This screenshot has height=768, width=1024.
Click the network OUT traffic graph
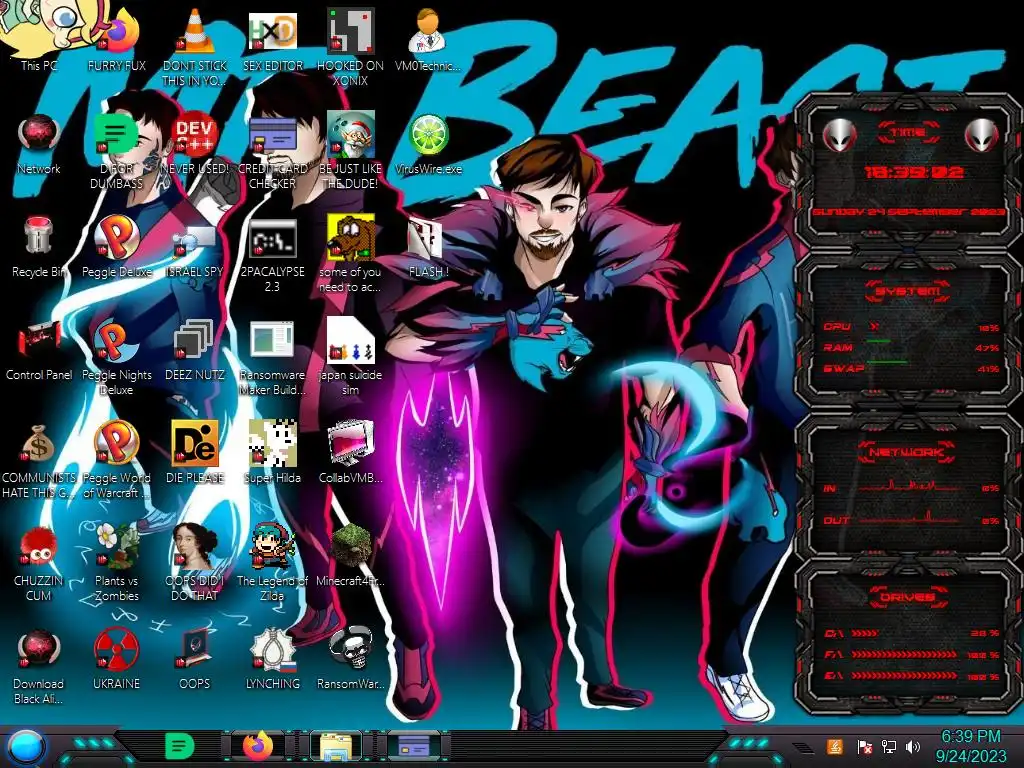[911, 519]
